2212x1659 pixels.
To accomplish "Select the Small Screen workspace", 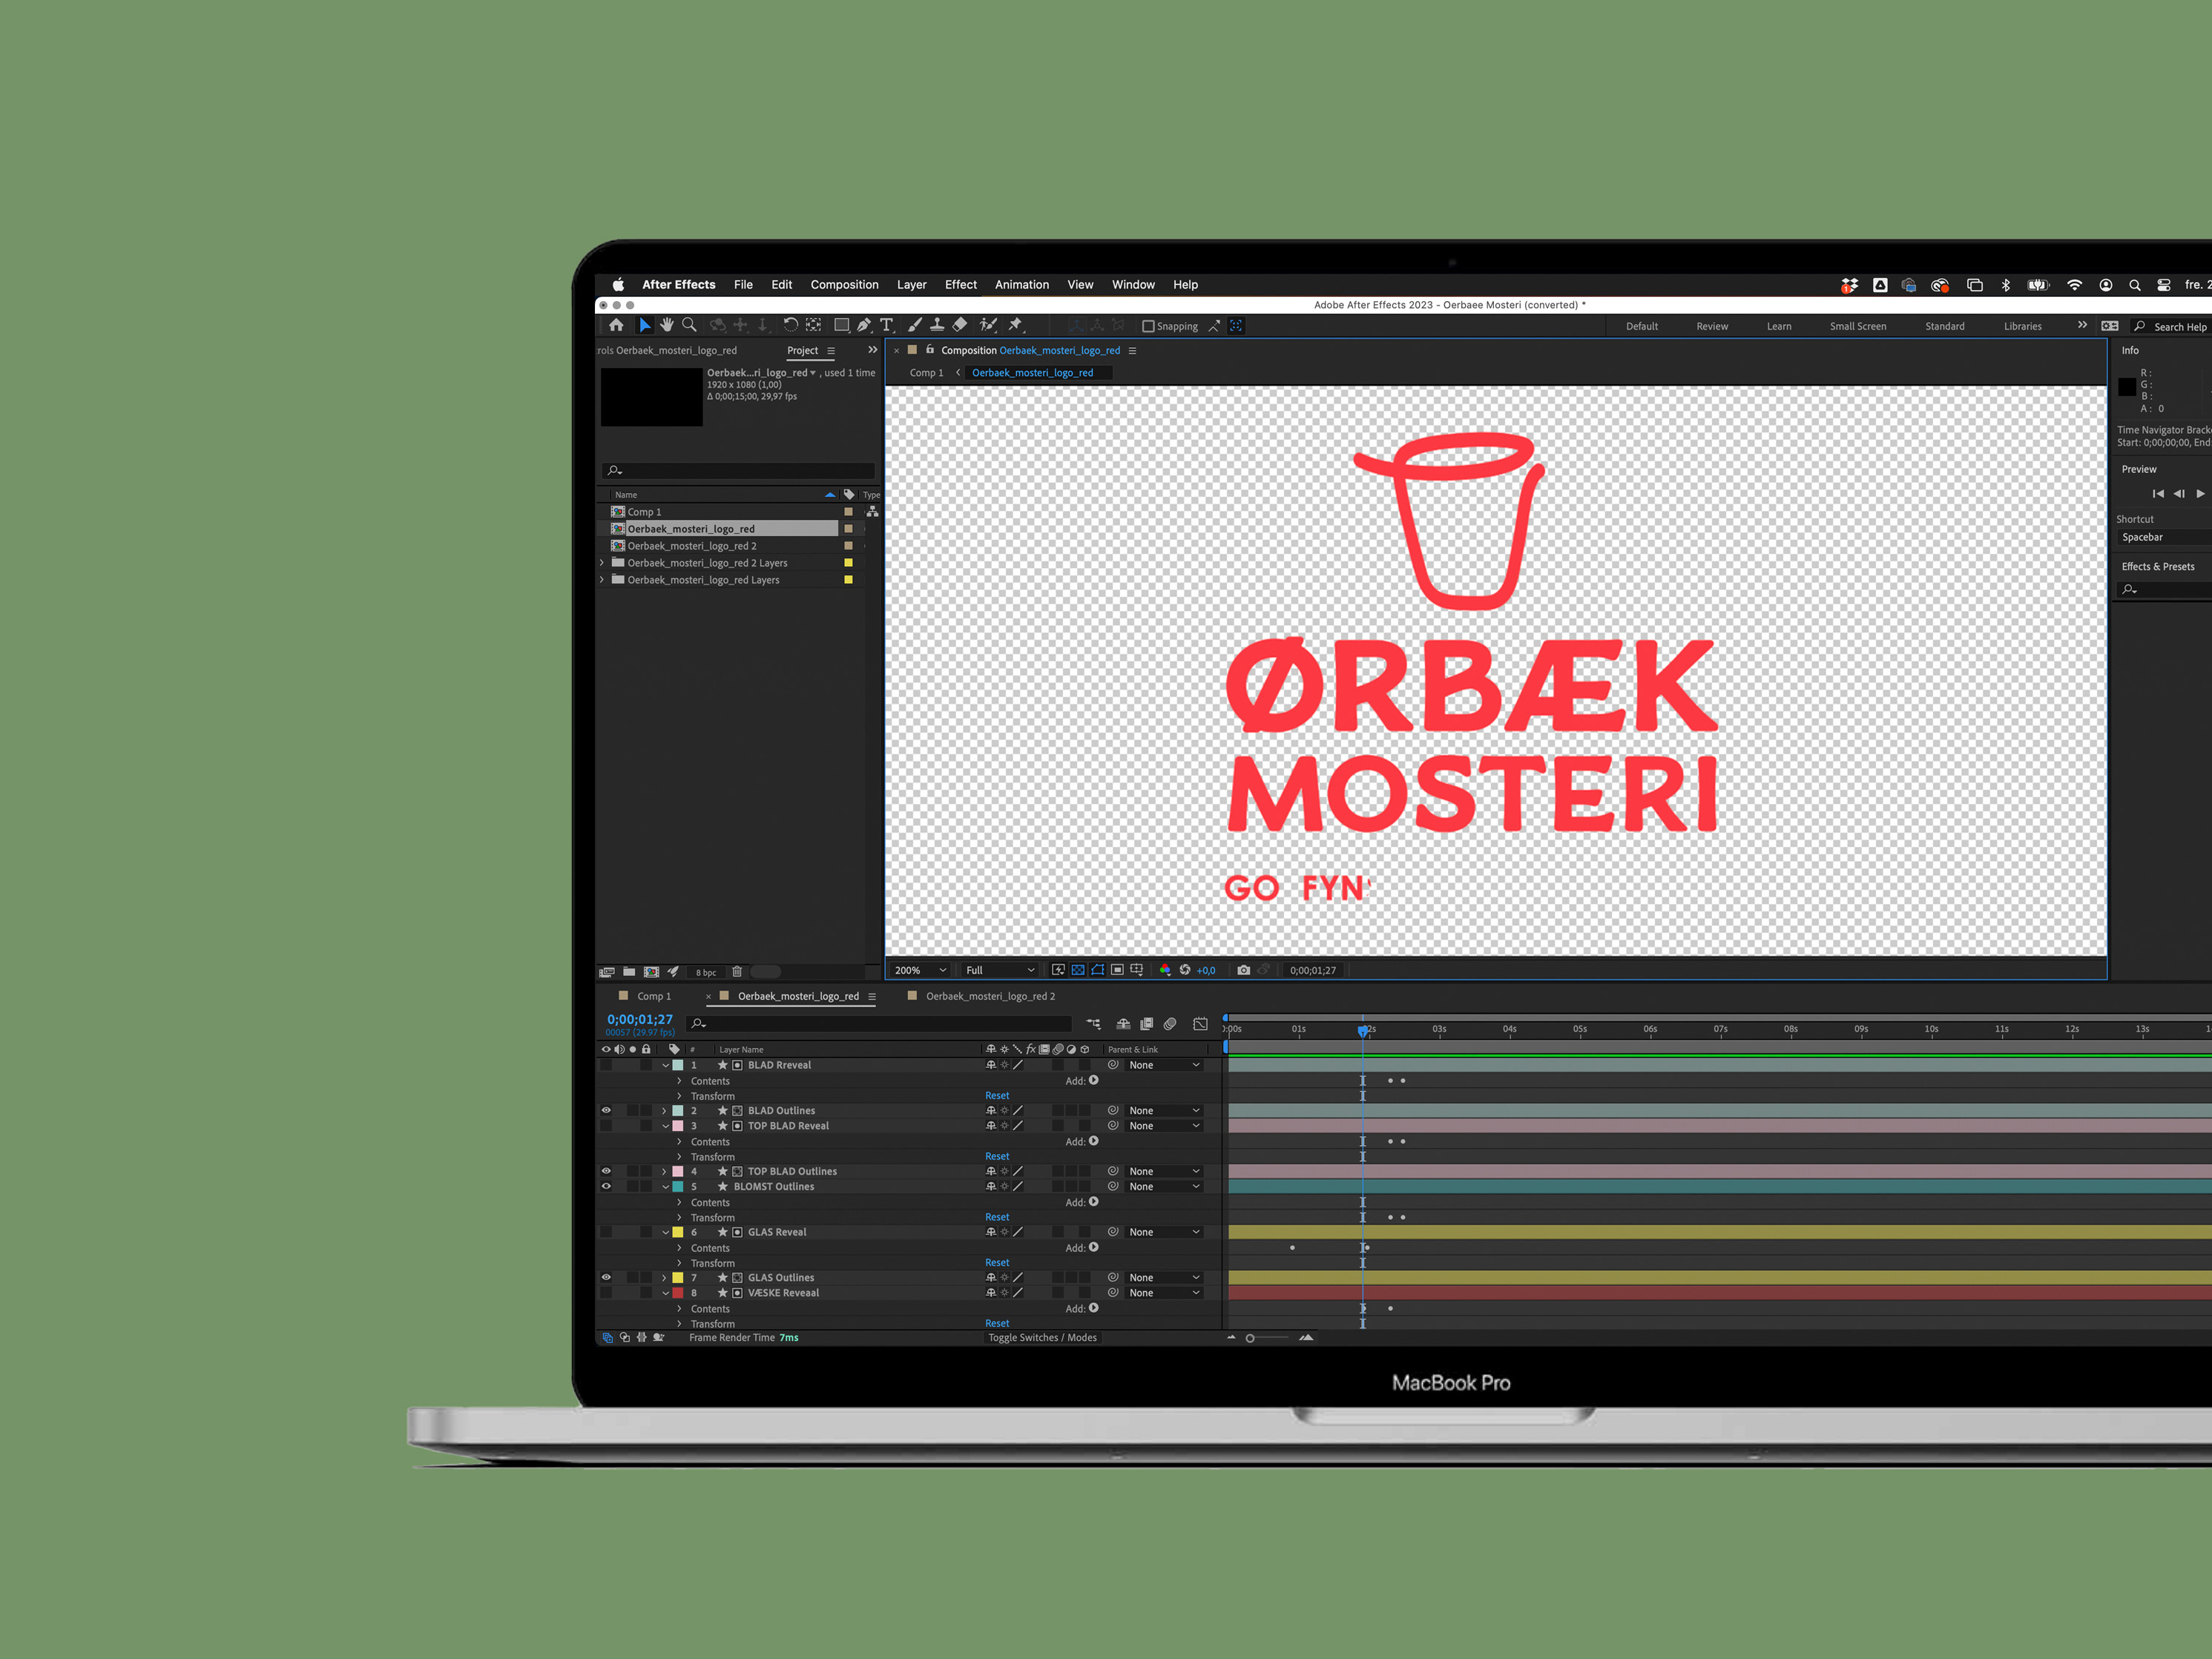I will pos(1858,326).
